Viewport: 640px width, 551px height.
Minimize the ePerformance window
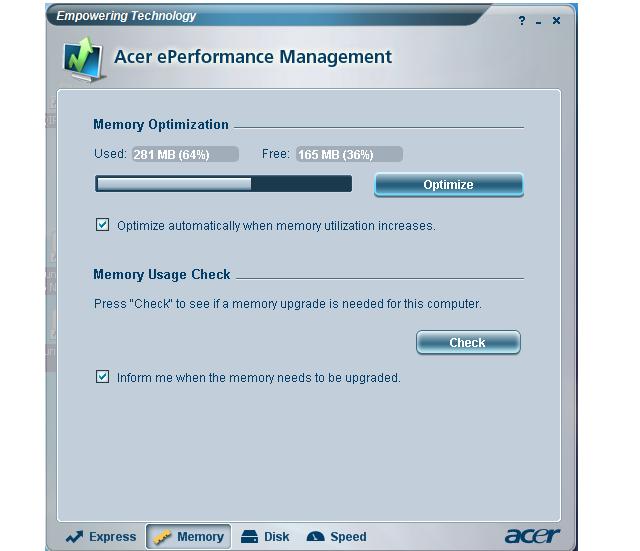539,22
